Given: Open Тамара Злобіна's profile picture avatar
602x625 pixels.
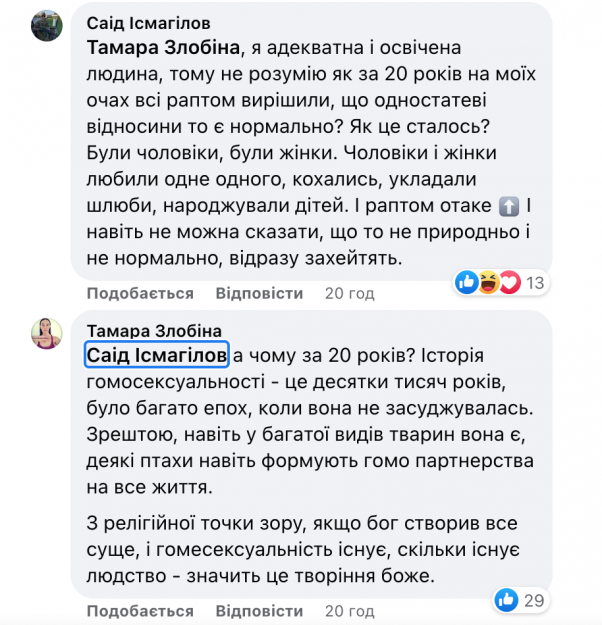Looking at the screenshot, I should (x=47, y=333).
